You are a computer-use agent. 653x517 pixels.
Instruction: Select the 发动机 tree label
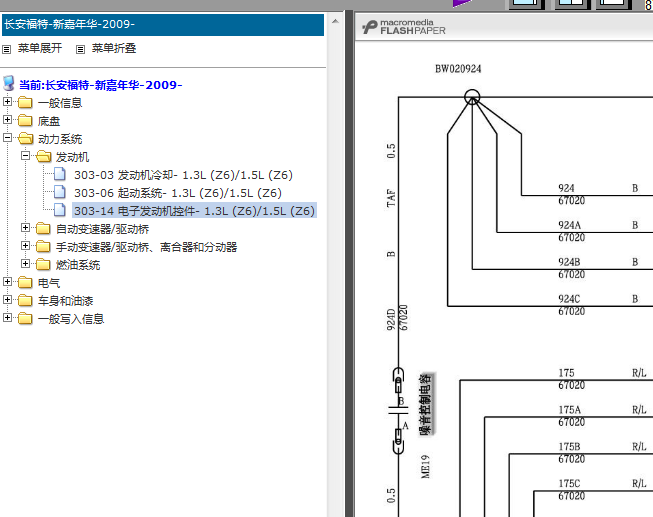72,157
